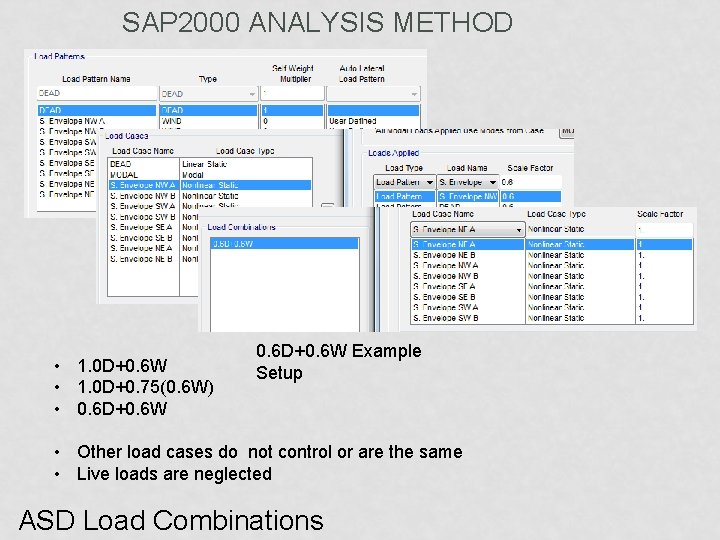This screenshot has height=540, width=720.
Task: Click Nonlinear Static cell in S. Envelope NE B row
Action: (556, 255)
